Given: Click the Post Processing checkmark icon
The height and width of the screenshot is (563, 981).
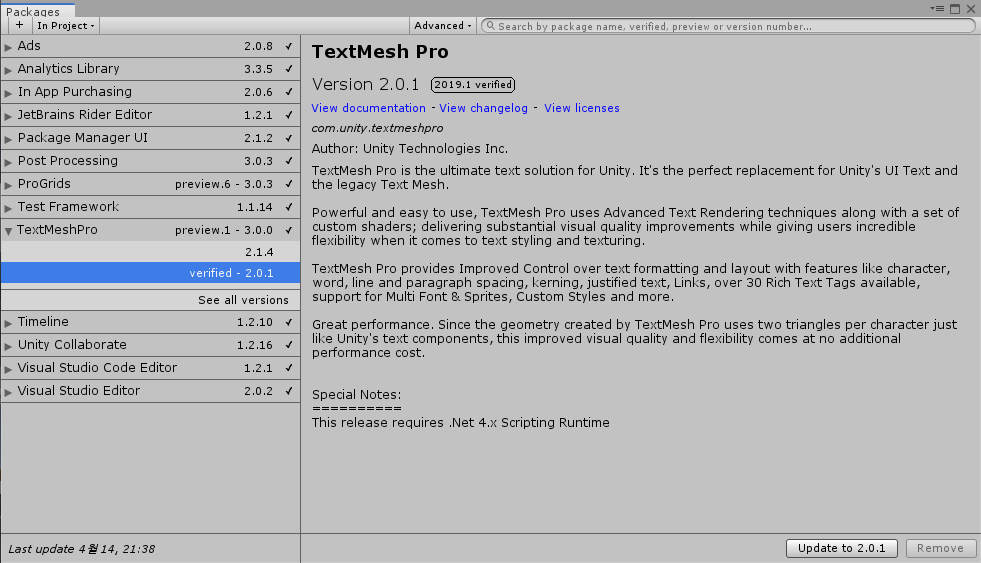Looking at the screenshot, I should pos(289,161).
